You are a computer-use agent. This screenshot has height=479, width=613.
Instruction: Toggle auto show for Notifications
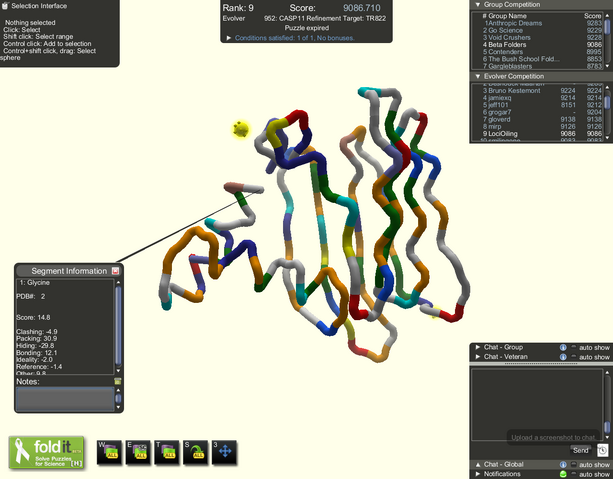pos(574,474)
